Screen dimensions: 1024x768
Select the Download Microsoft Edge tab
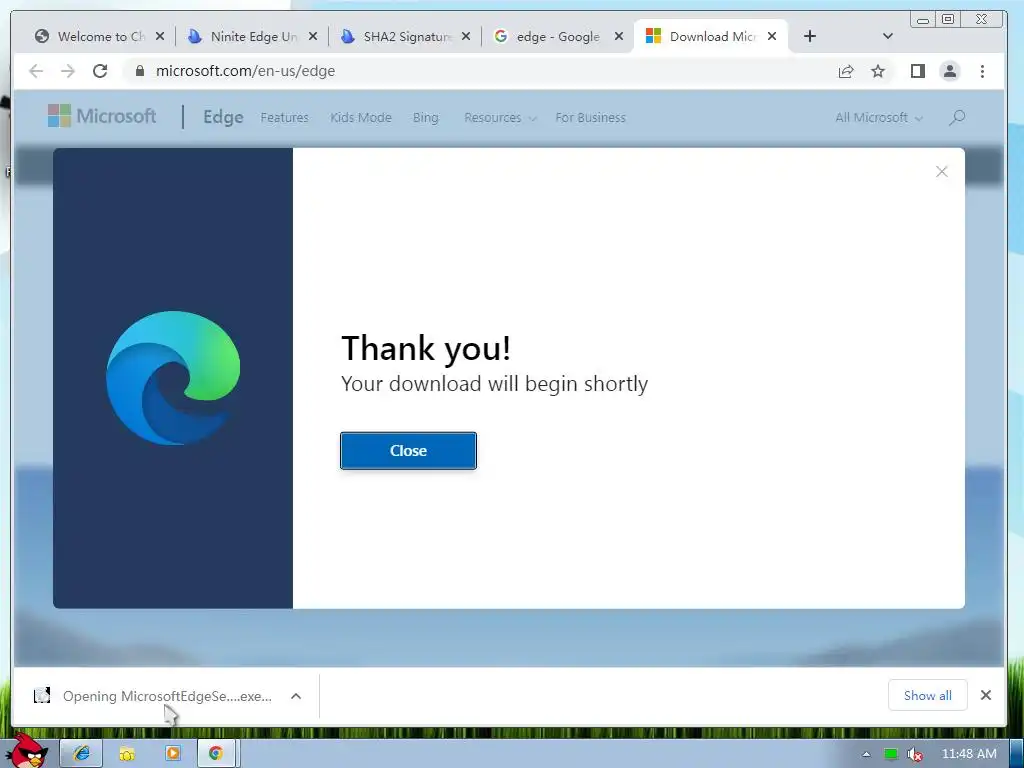tap(711, 37)
